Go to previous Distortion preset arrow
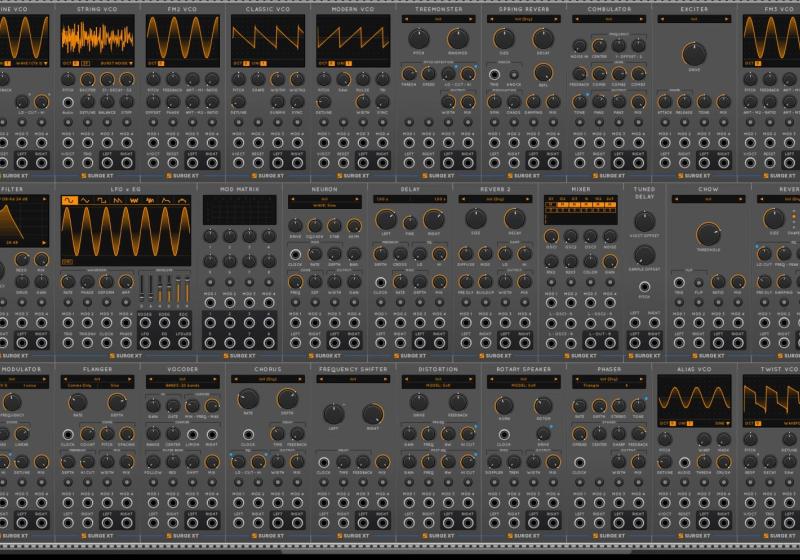Screen dimensions: 800x560 tap(406, 379)
